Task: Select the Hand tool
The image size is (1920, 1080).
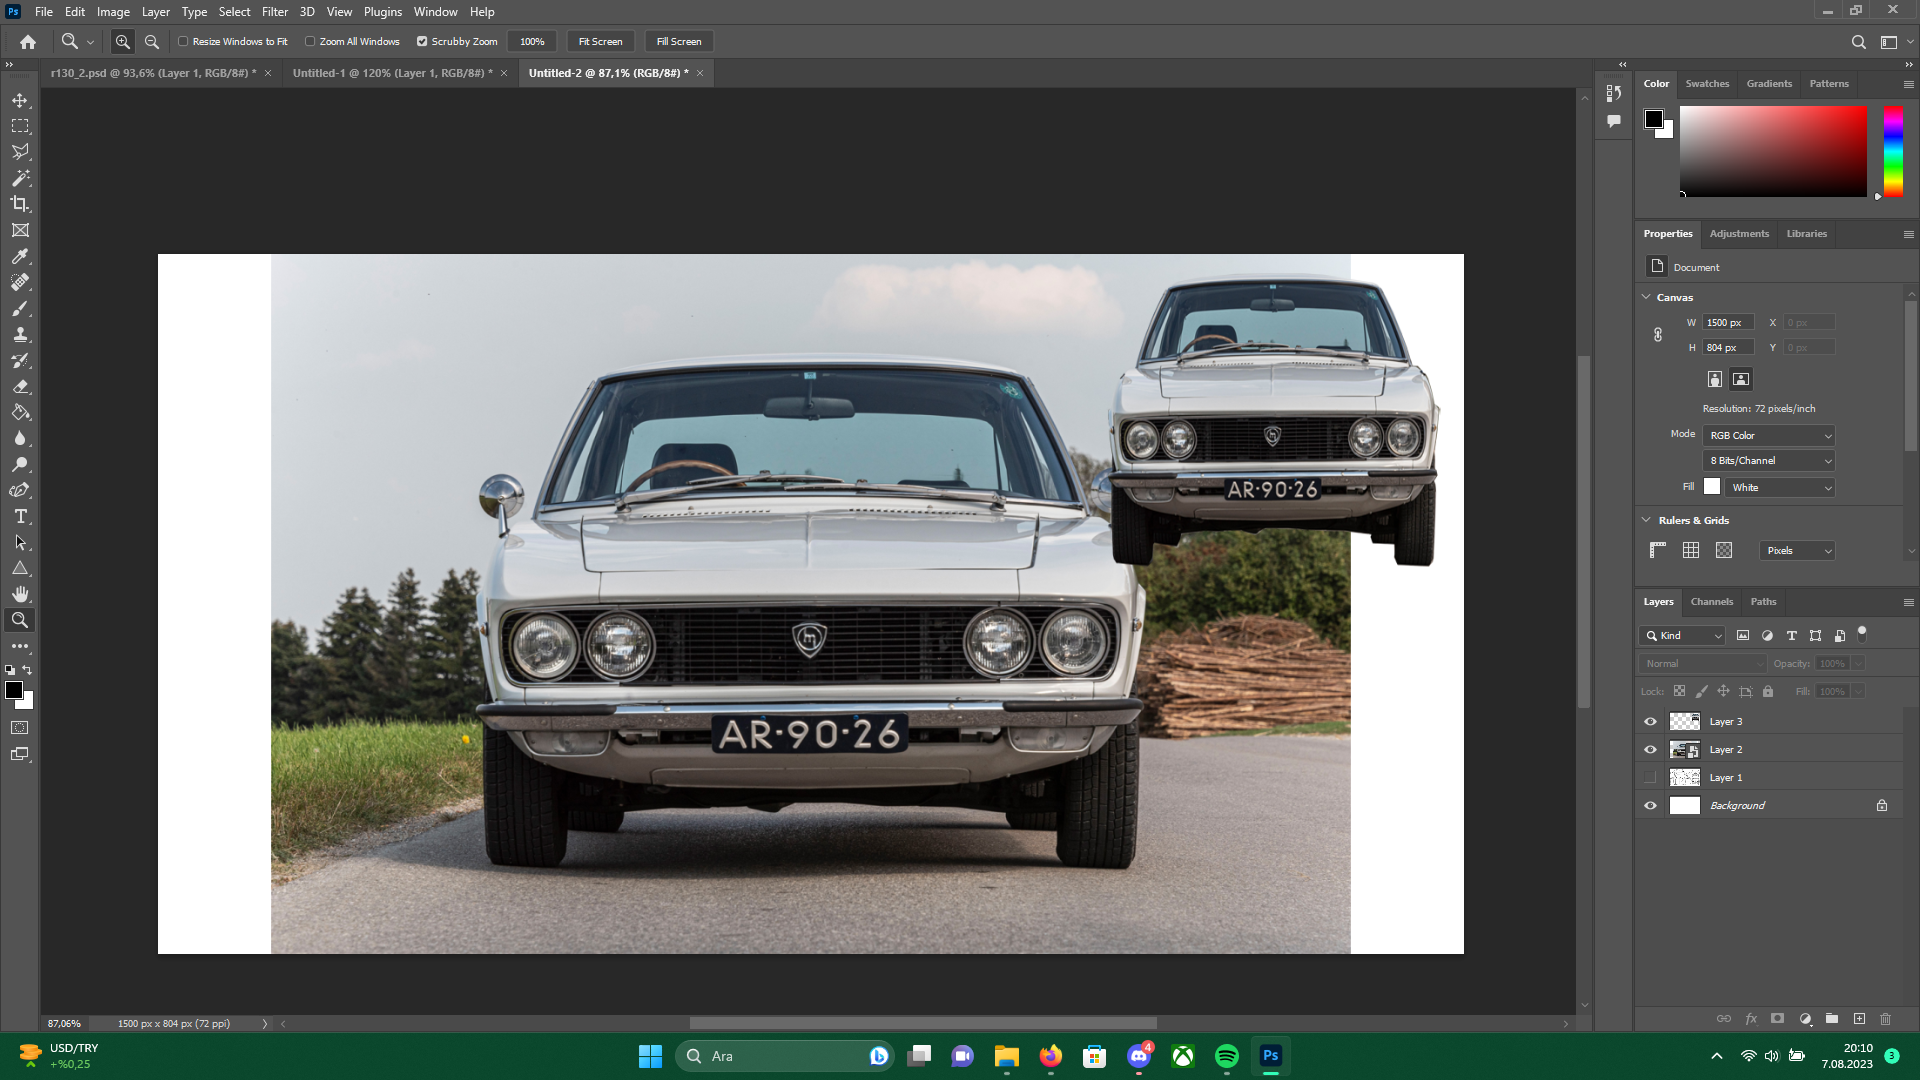Action: coord(20,594)
